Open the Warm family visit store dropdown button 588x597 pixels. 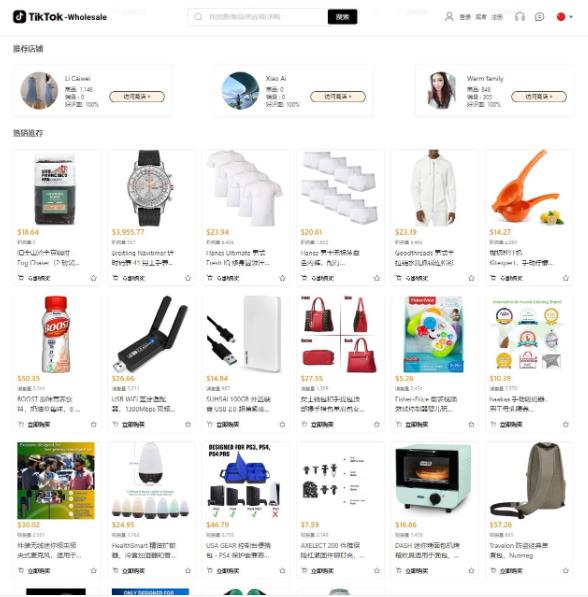pyautogui.click(x=539, y=97)
